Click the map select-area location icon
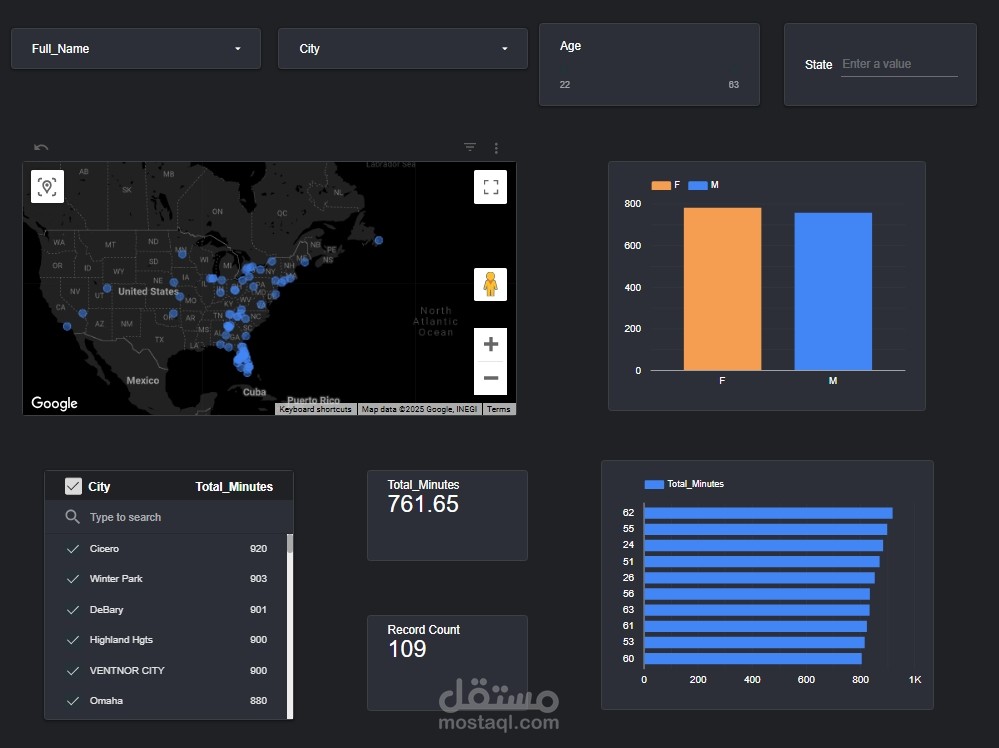Viewport: 999px width, 748px height. (47, 187)
